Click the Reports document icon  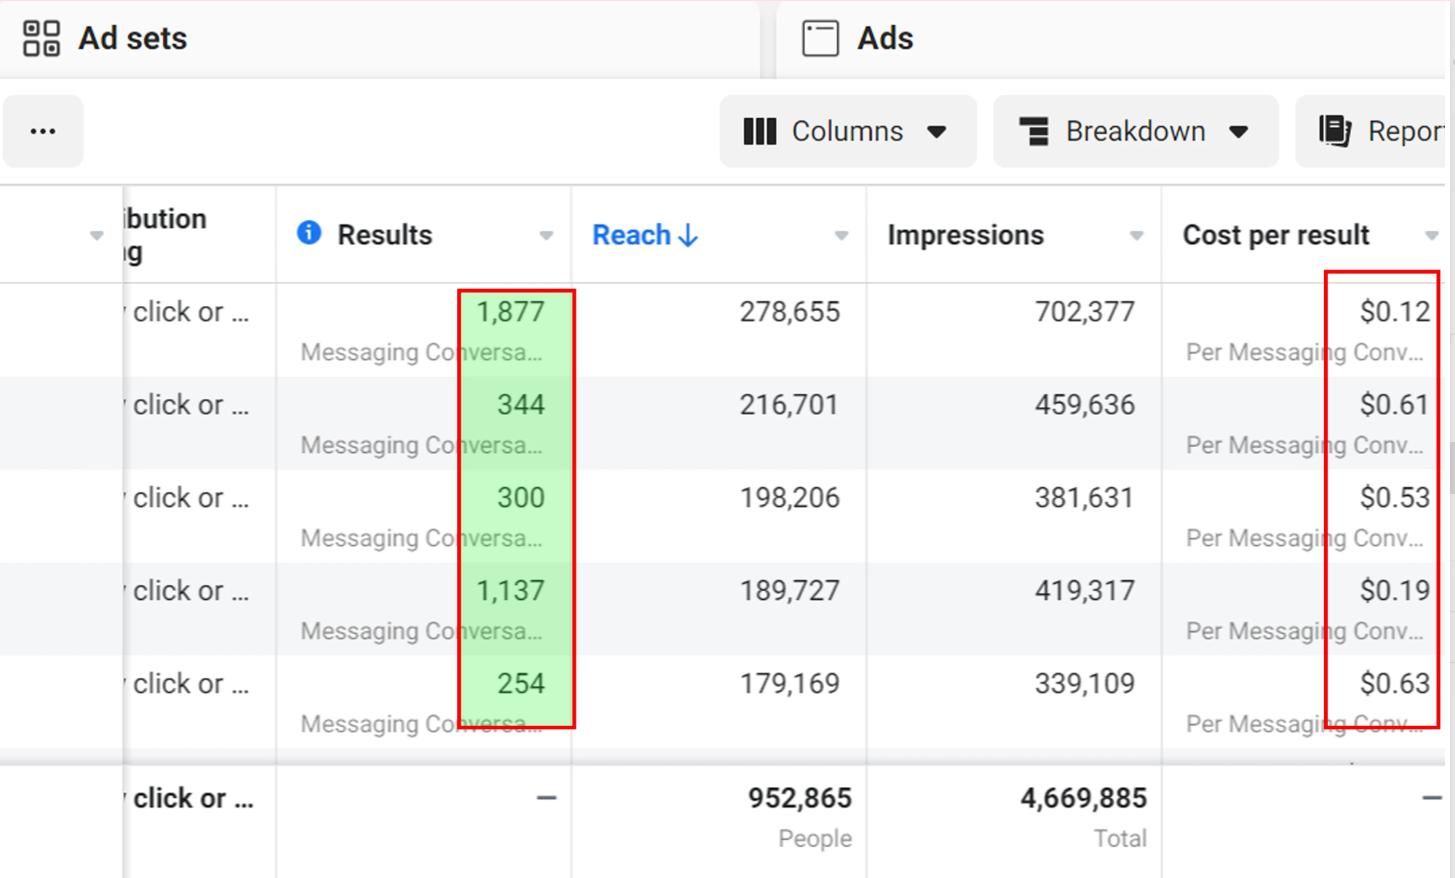tap(1335, 131)
